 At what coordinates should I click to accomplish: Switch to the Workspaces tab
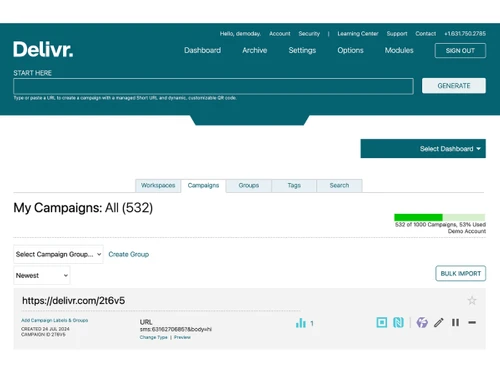(158, 186)
